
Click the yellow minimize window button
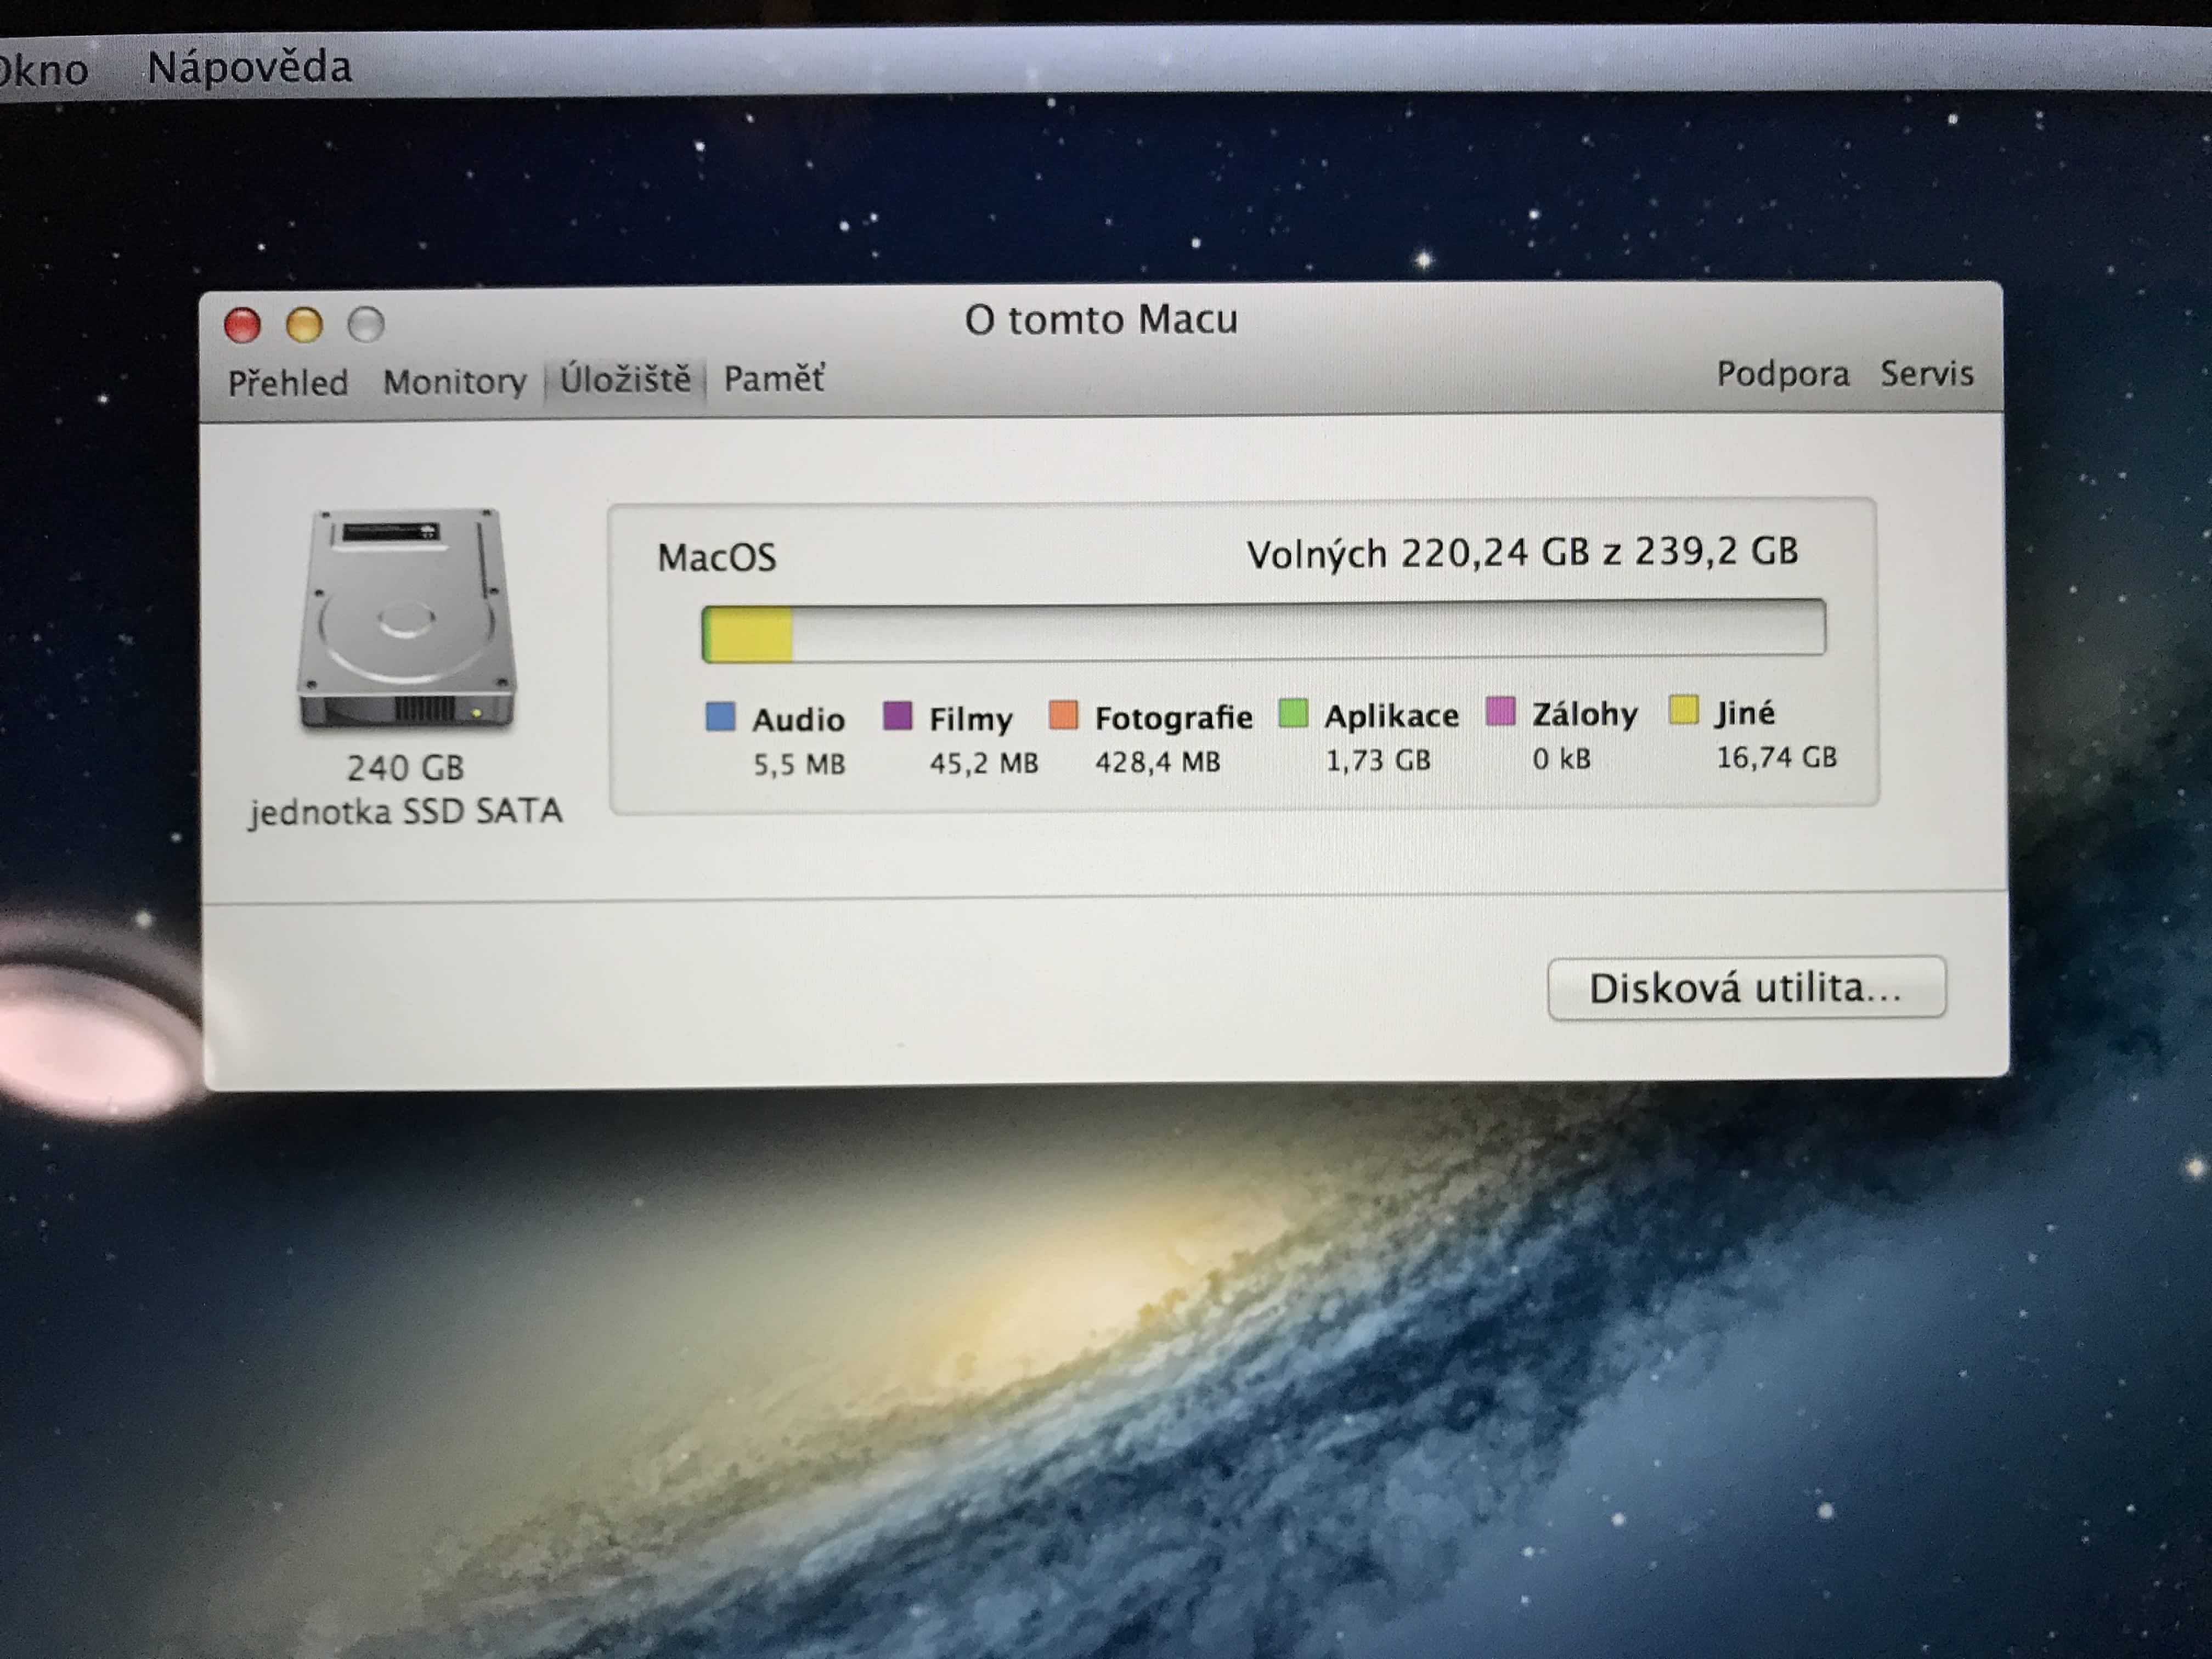click(304, 325)
